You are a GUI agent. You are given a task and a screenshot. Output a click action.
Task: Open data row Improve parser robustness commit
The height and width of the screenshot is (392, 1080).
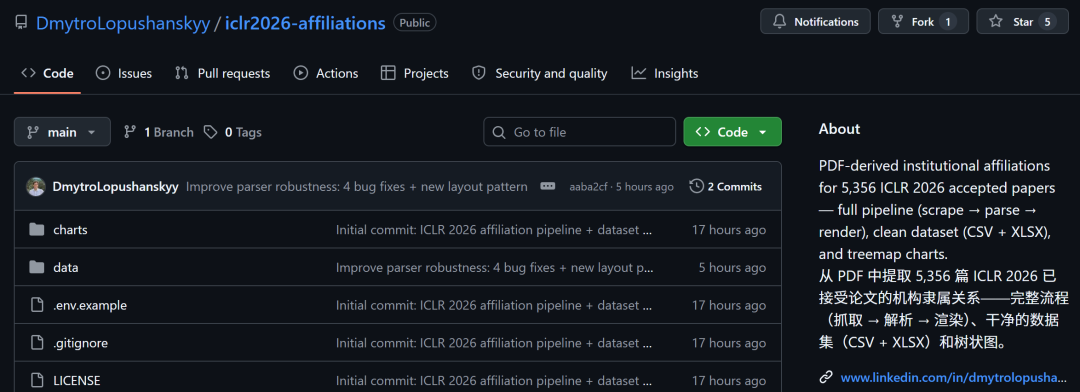(494, 267)
